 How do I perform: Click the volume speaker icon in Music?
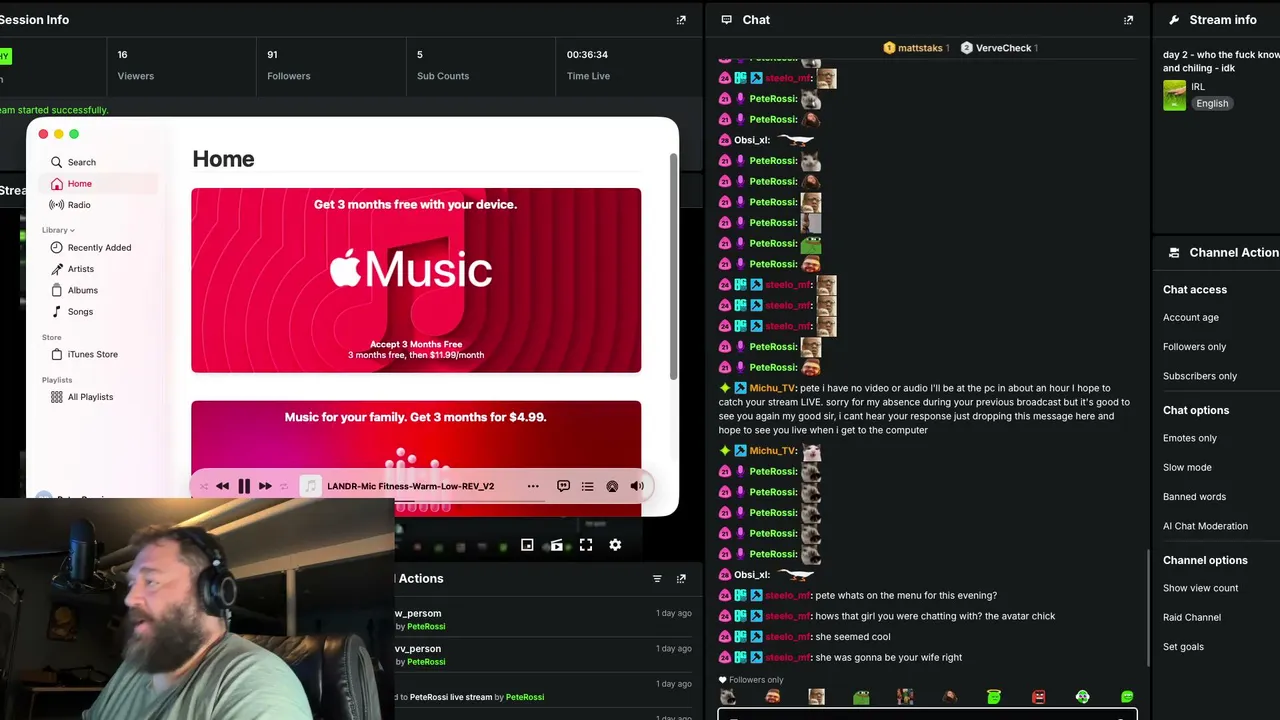pos(637,486)
